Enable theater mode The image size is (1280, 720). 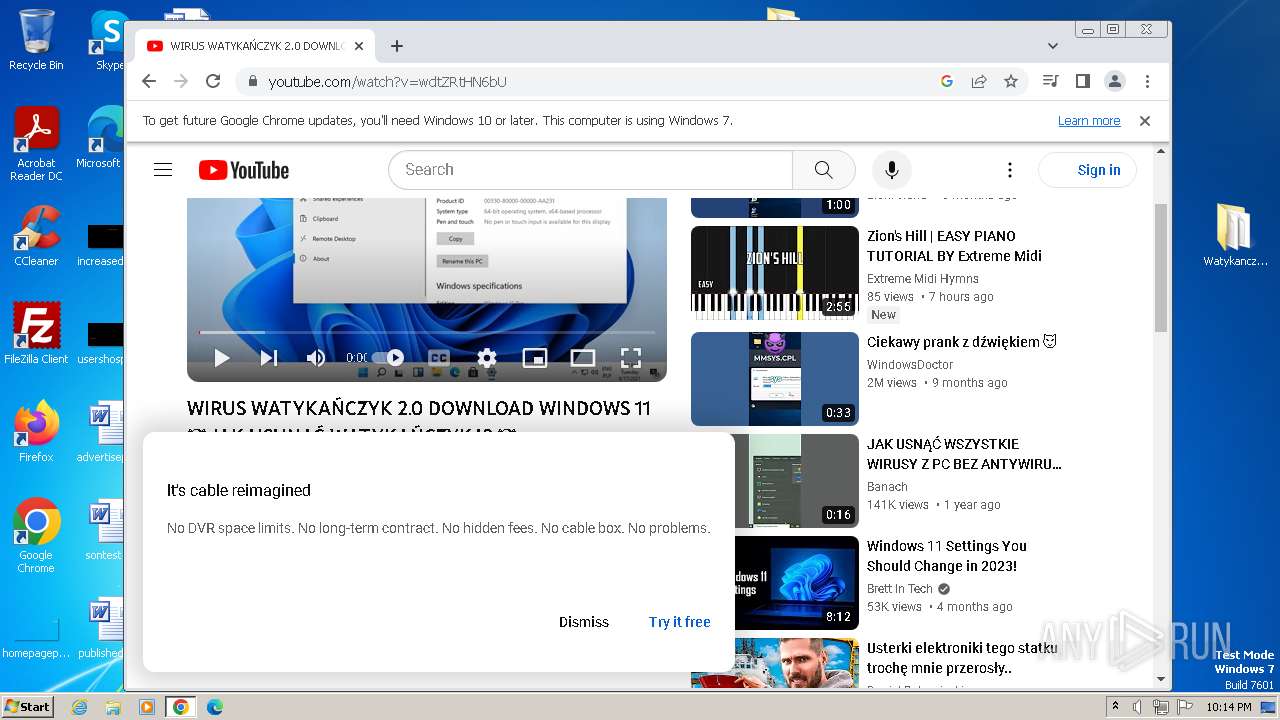[583, 358]
